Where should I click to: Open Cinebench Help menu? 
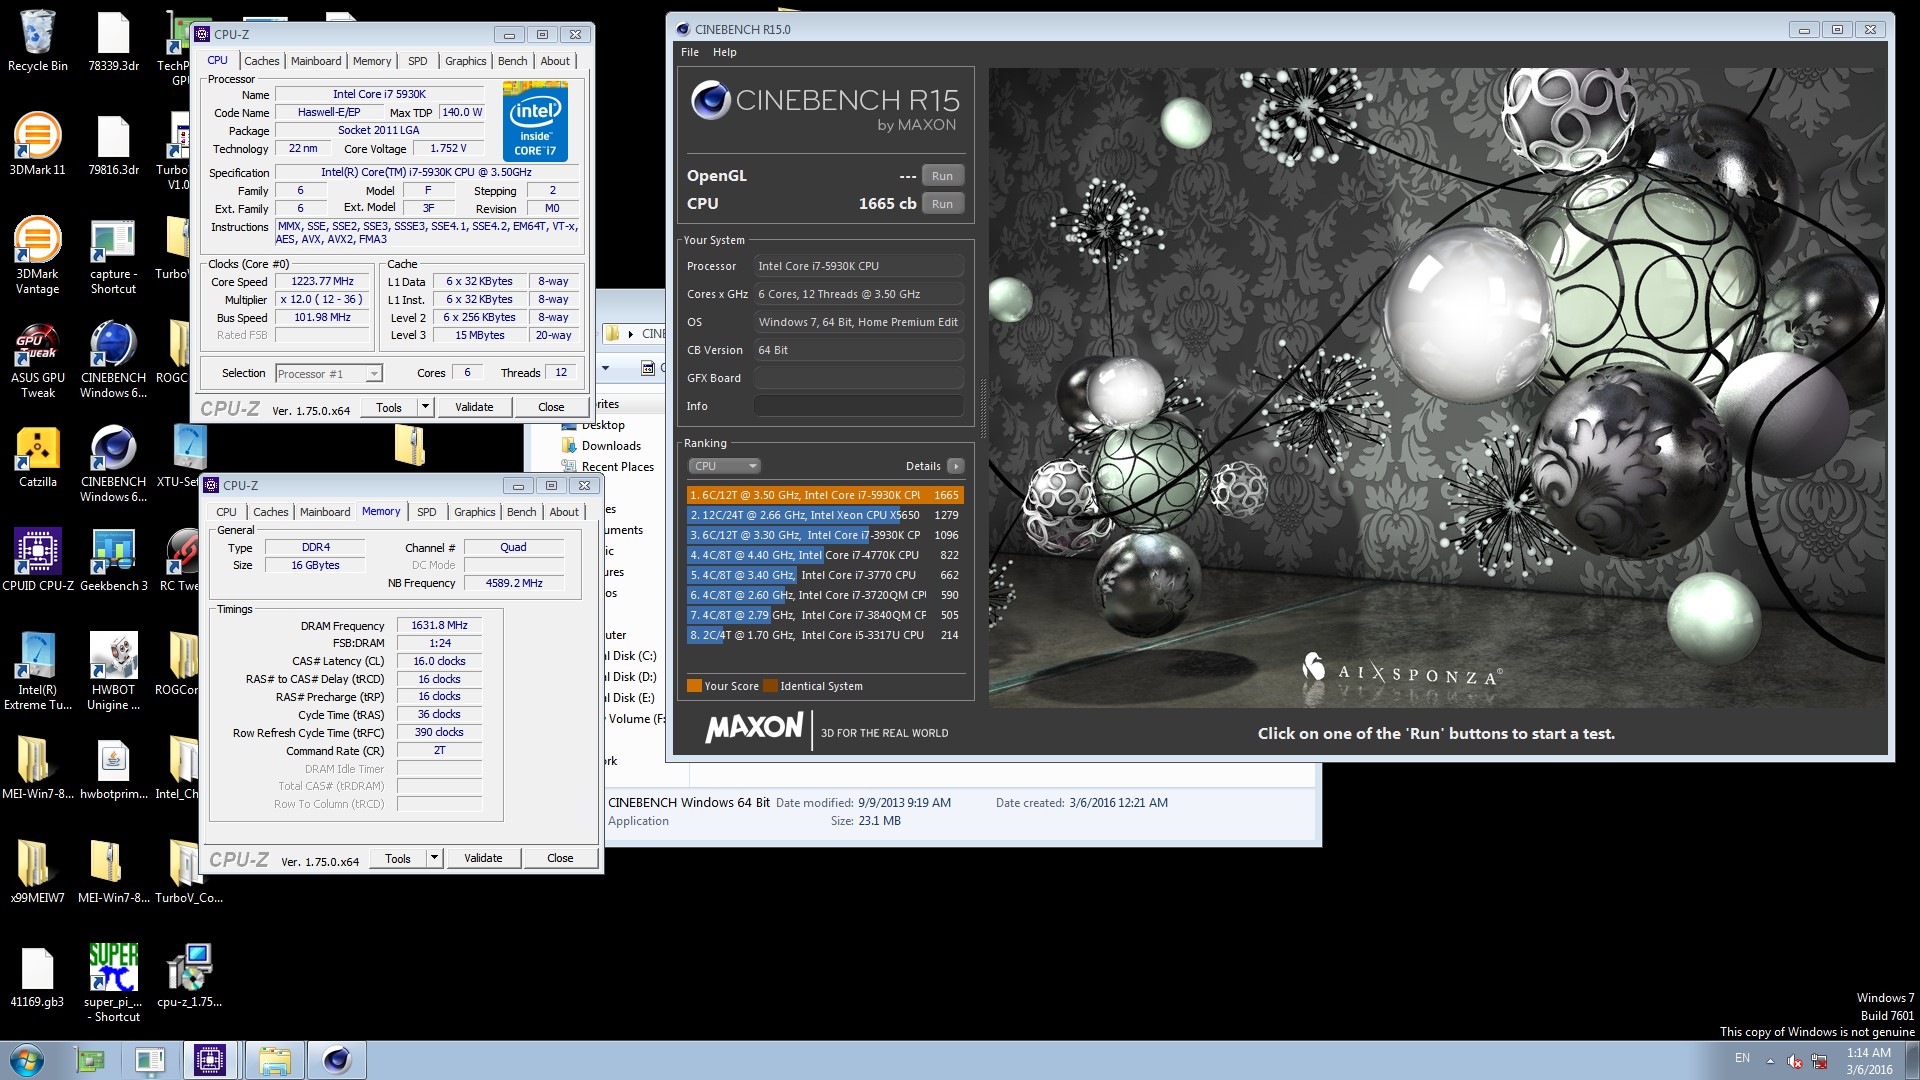[724, 52]
